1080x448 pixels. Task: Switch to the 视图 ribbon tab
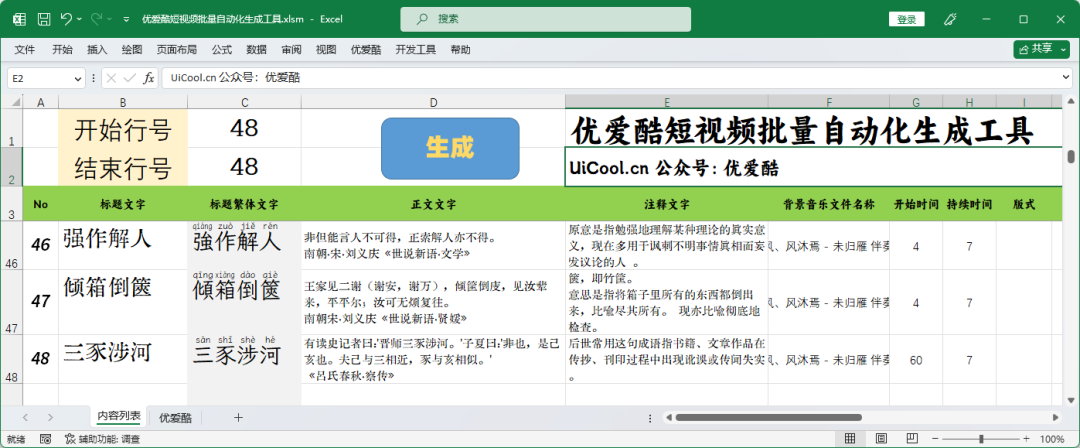click(326, 50)
